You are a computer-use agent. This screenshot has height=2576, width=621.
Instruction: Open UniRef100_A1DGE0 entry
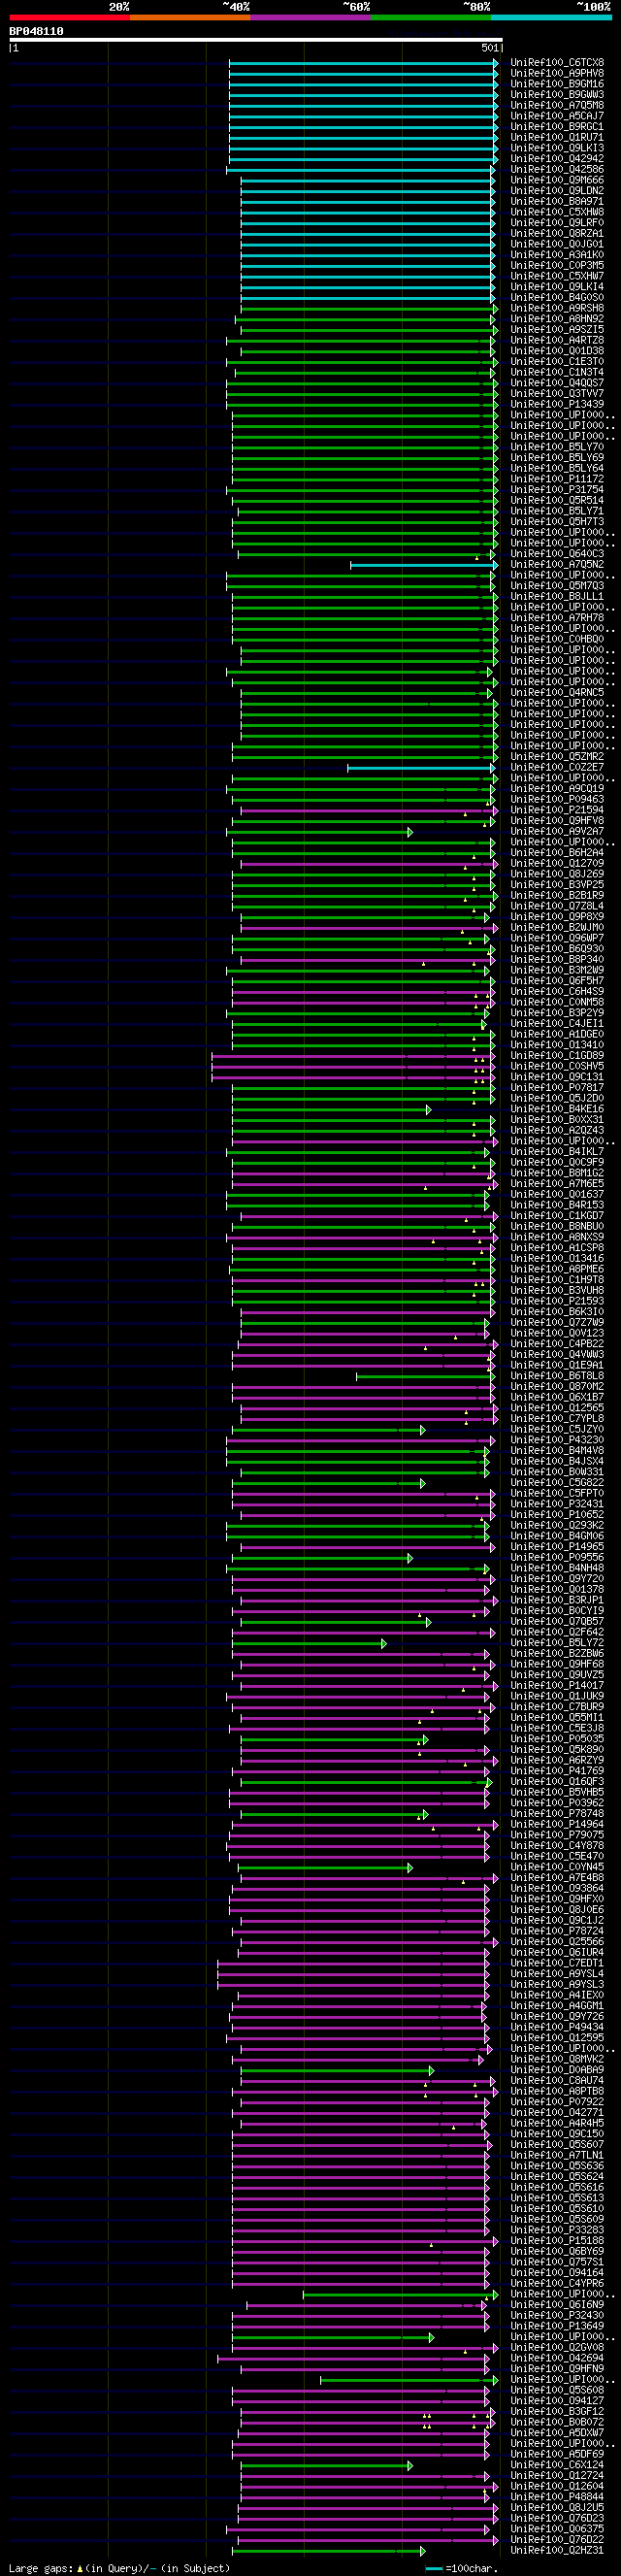pos(557,1034)
